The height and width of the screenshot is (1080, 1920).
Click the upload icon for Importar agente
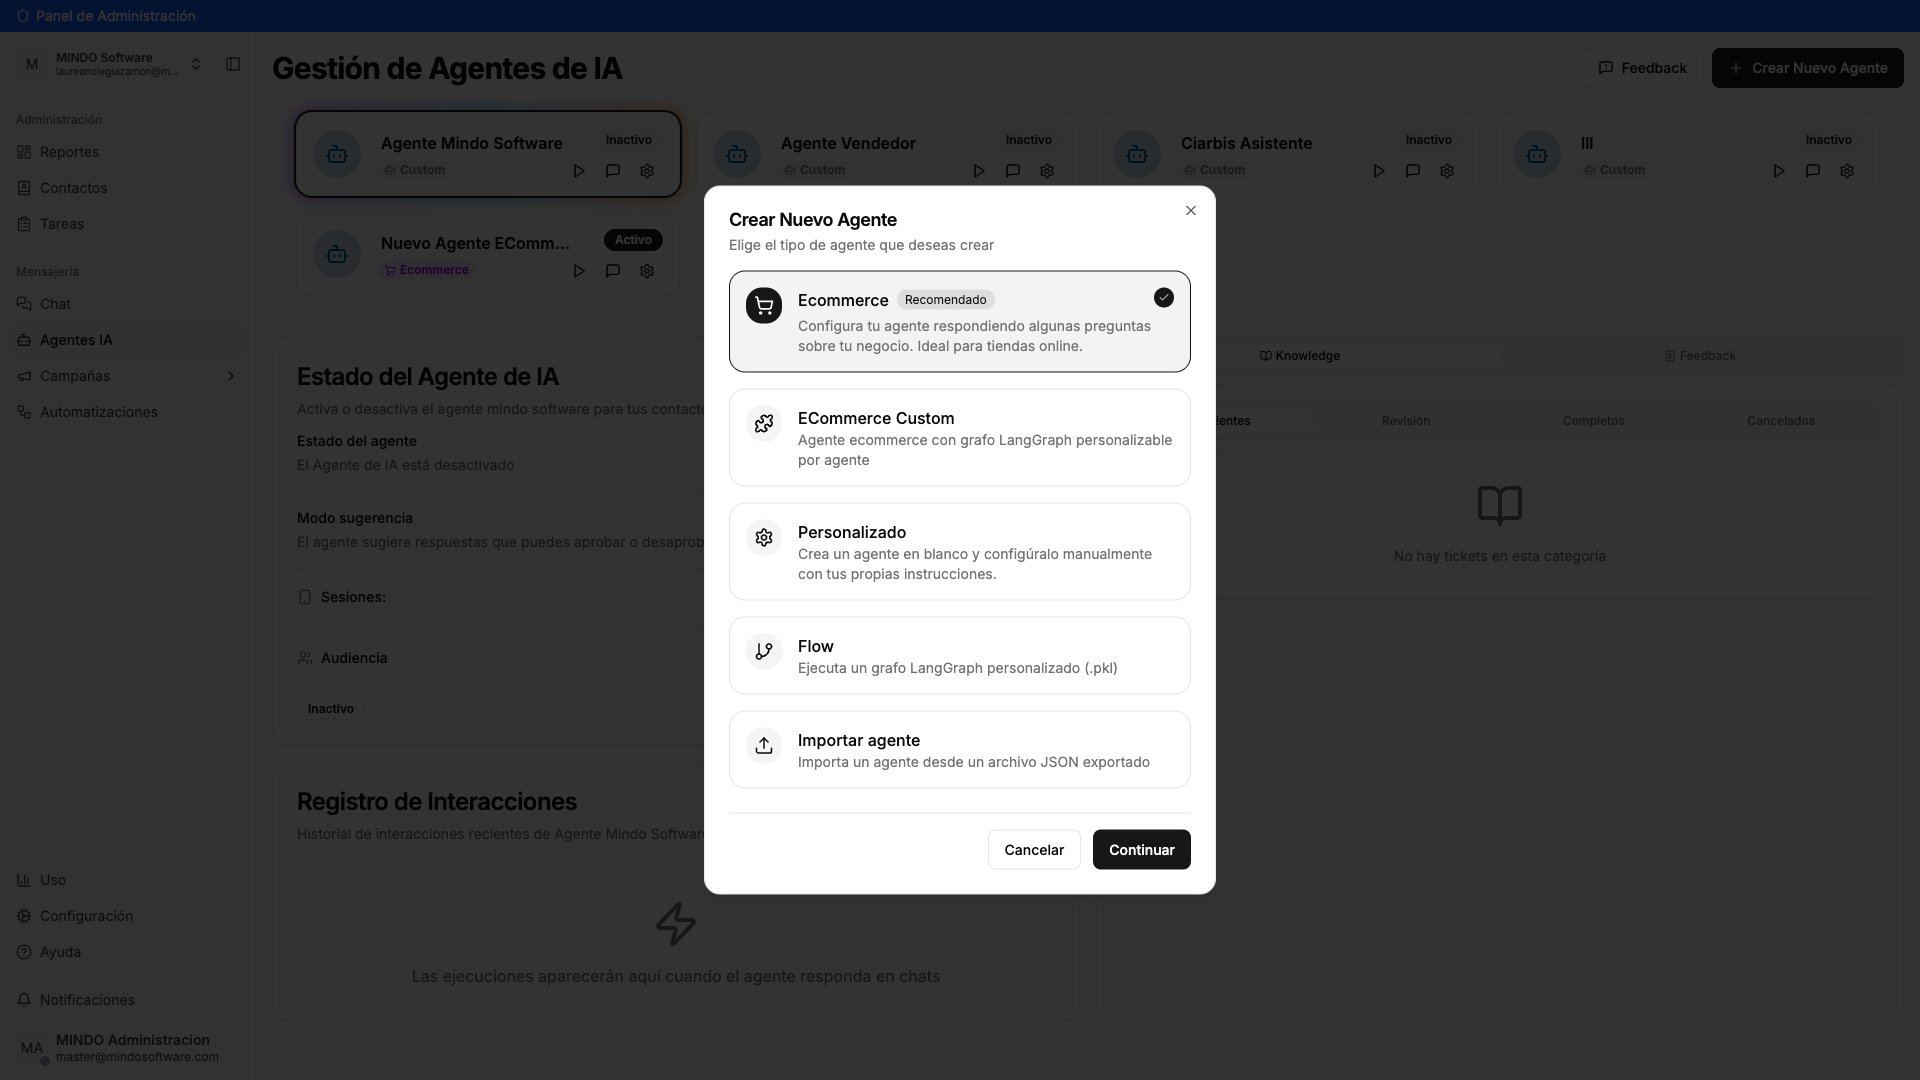click(x=764, y=746)
